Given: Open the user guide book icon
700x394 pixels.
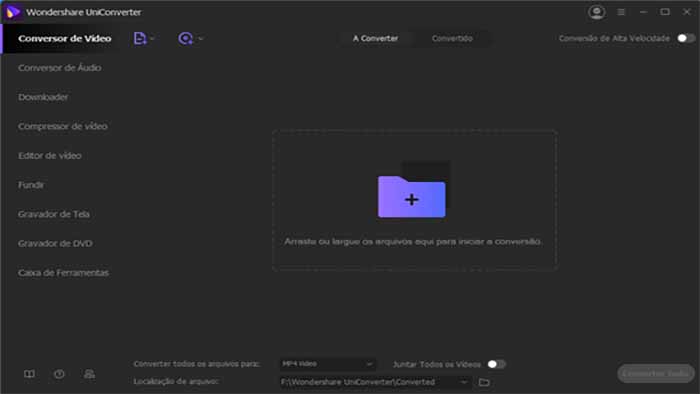Looking at the screenshot, I should tap(29, 374).
